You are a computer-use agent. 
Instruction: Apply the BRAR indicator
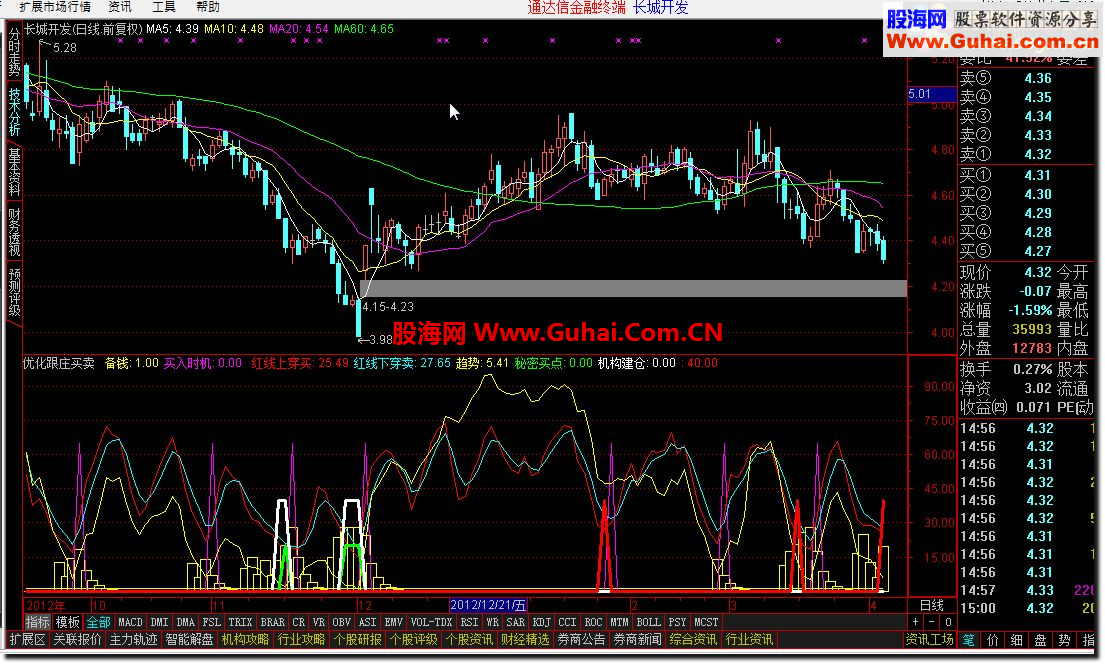[x=273, y=622]
